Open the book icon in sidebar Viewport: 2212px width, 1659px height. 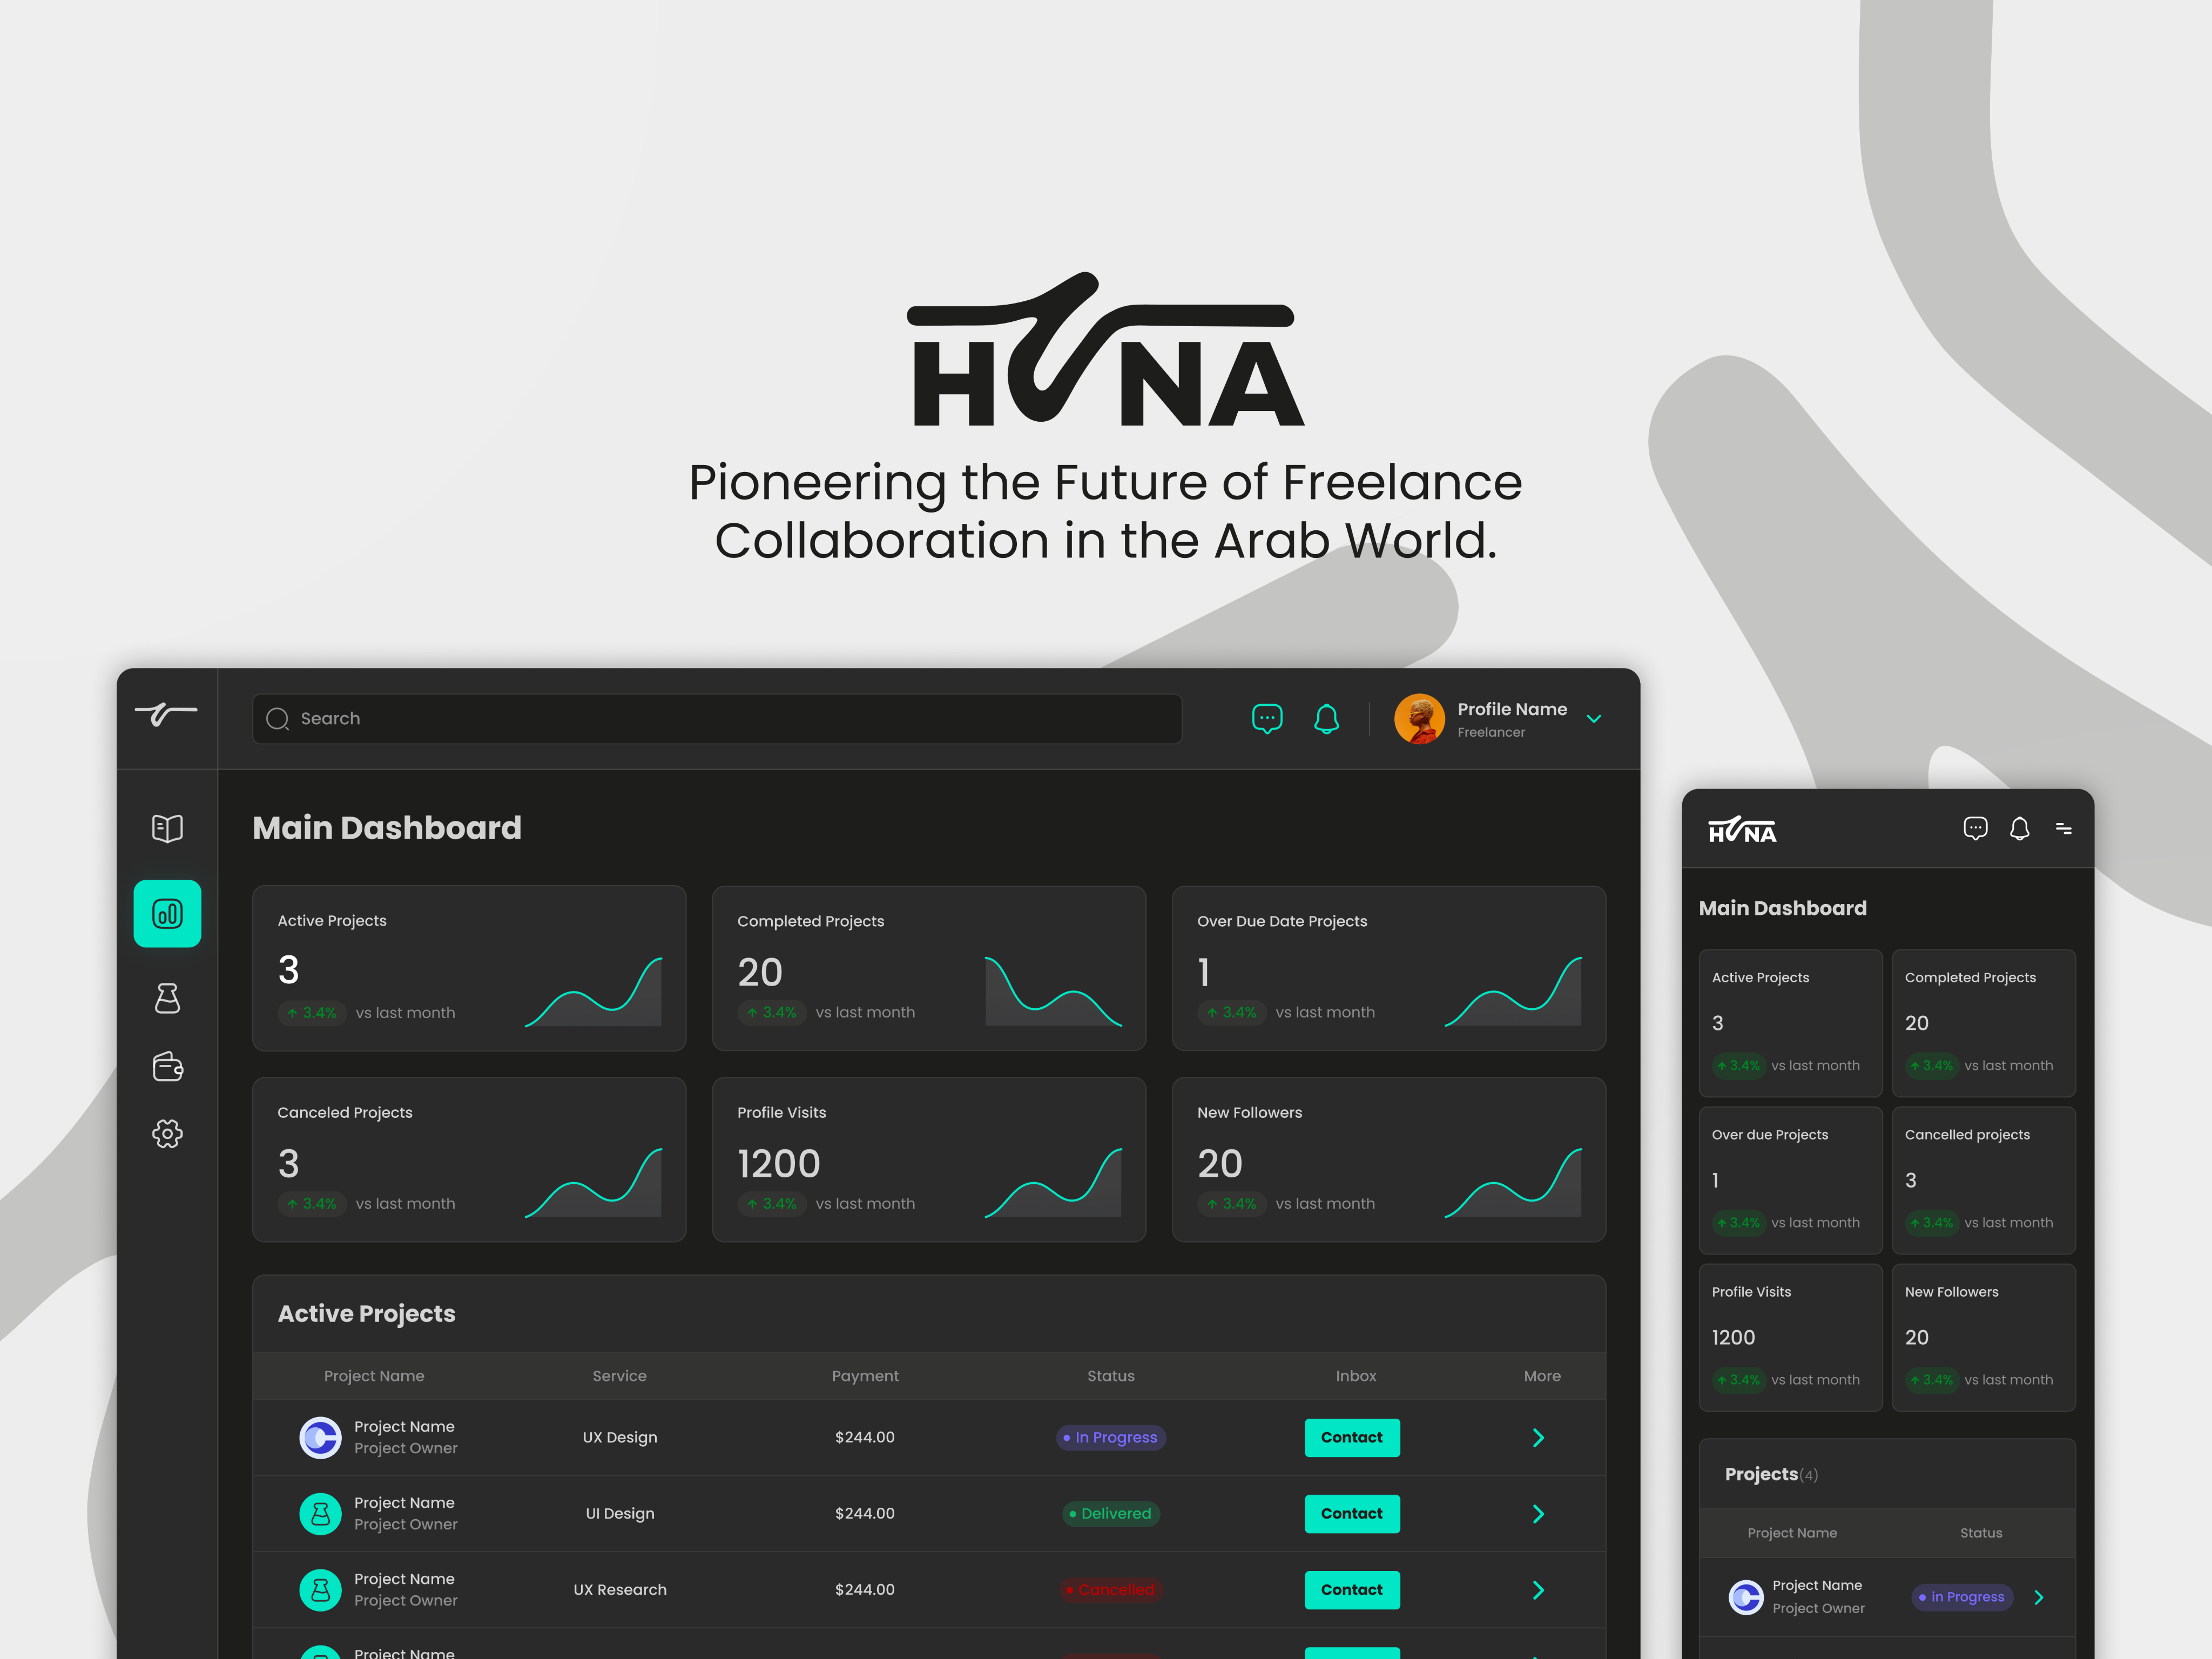click(167, 828)
